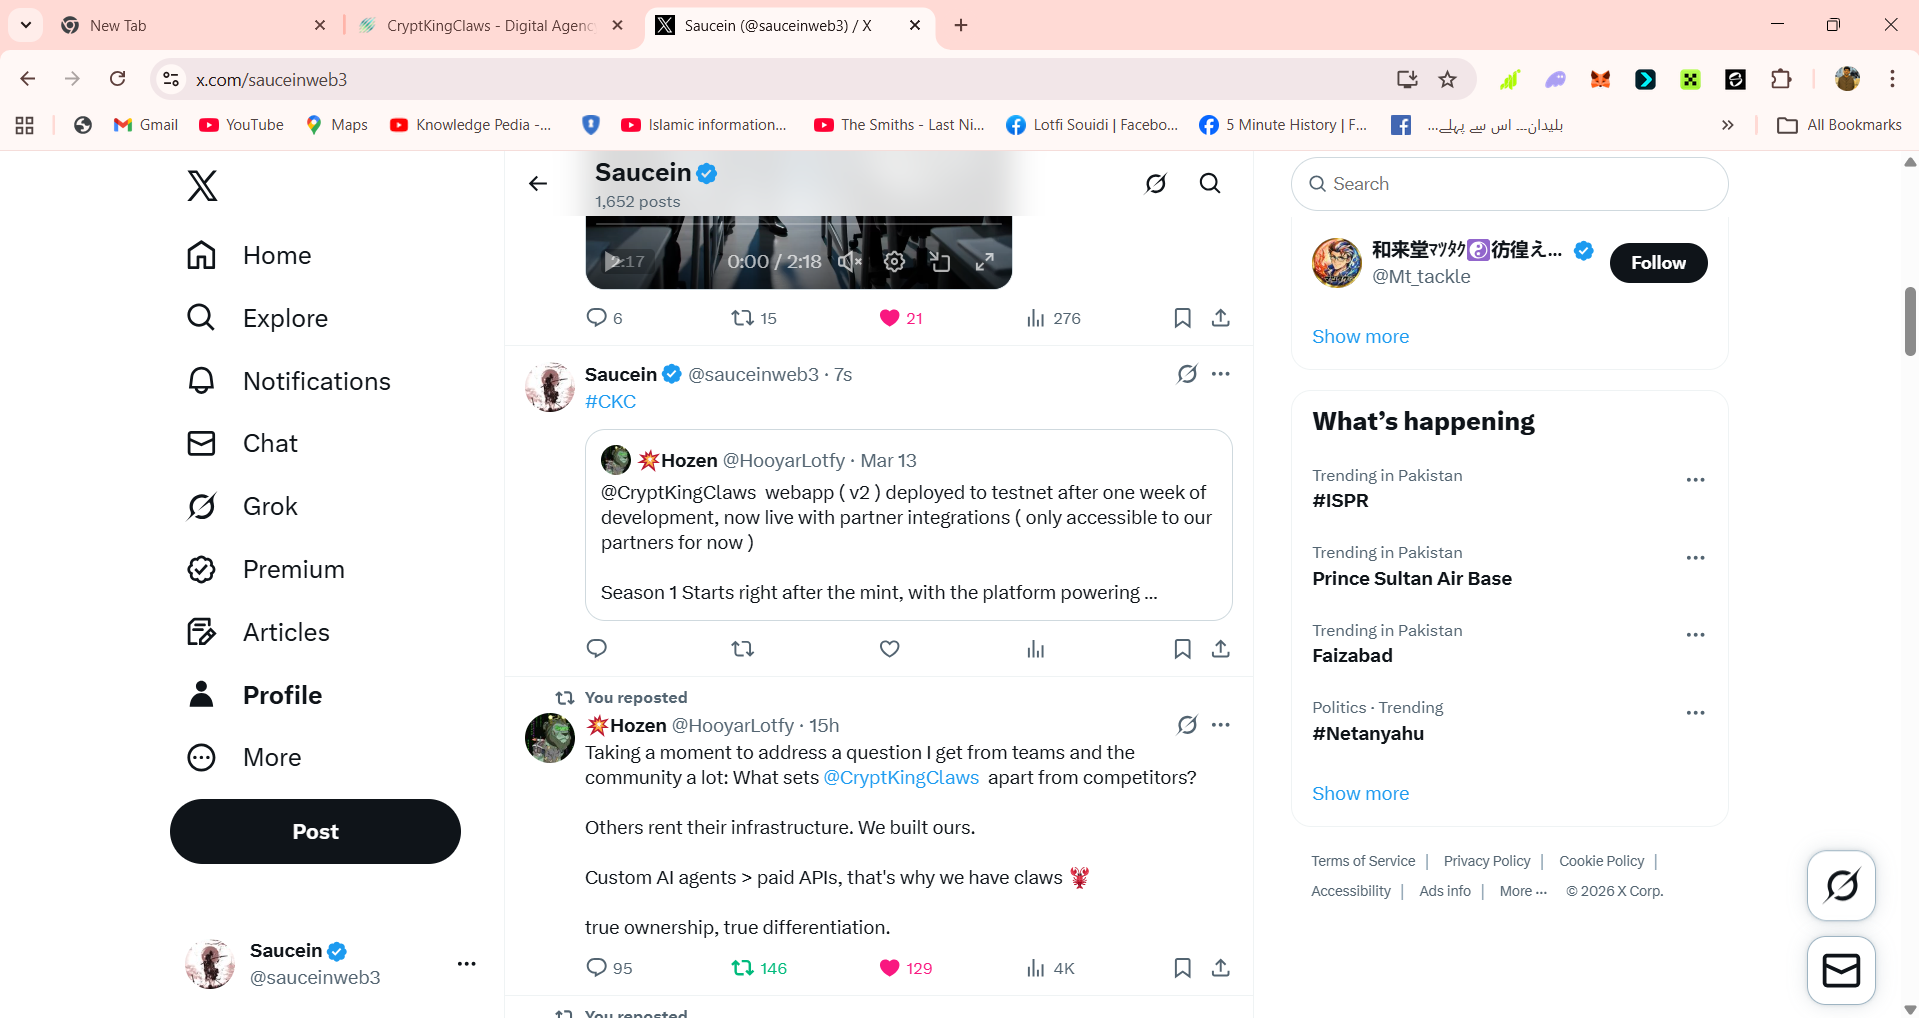This screenshot has width=1919, height=1018.
Task: View analytics for the post with 4K views
Action: [x=1050, y=968]
